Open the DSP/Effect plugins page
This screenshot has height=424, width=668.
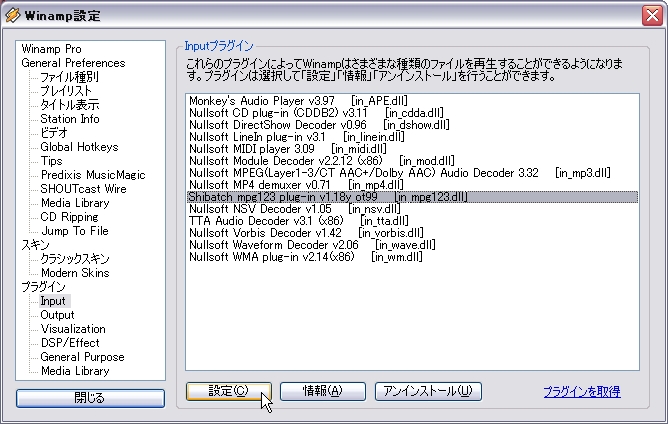[x=70, y=343]
